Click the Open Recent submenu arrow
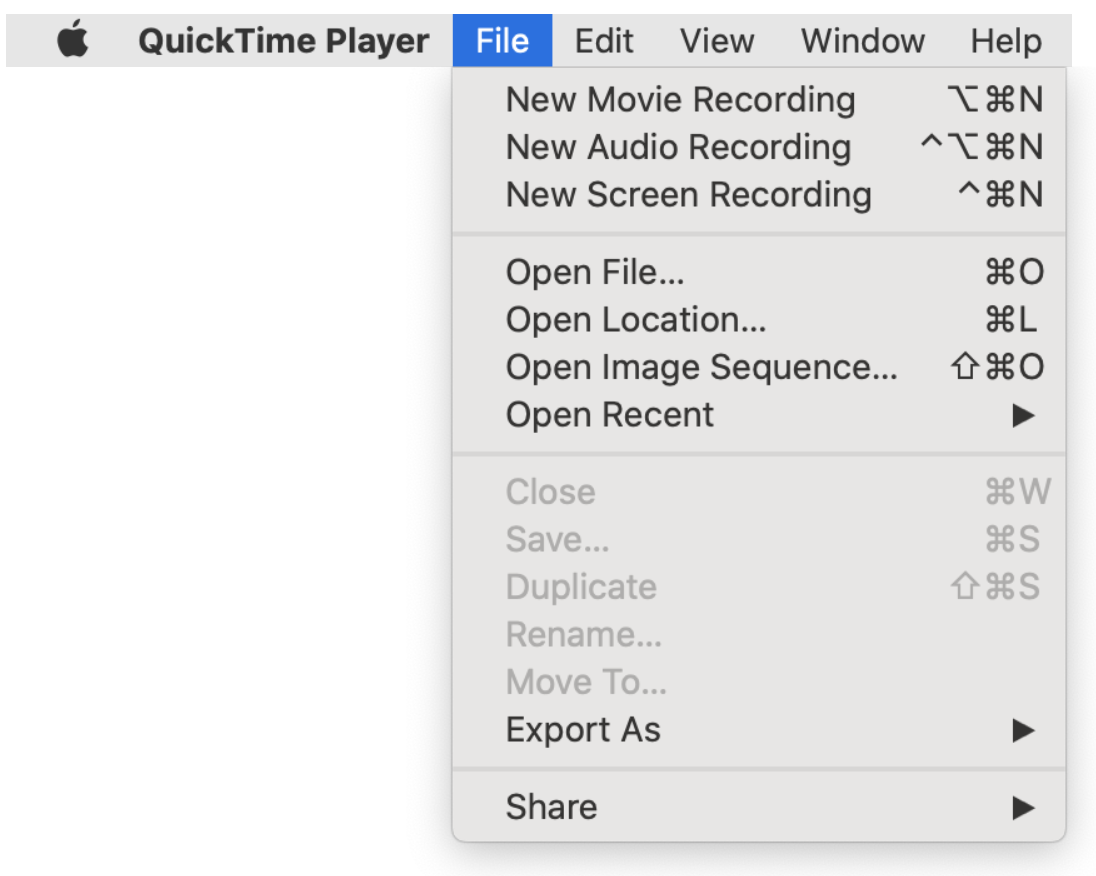1096x876 pixels. [1022, 416]
